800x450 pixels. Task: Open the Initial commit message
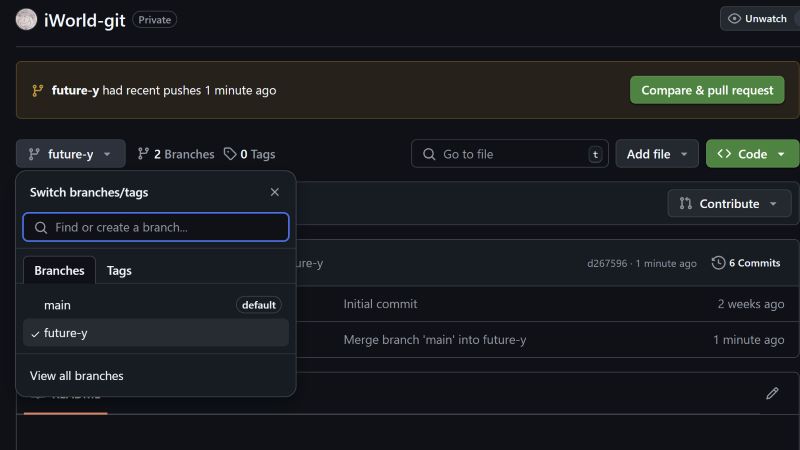[x=380, y=304]
